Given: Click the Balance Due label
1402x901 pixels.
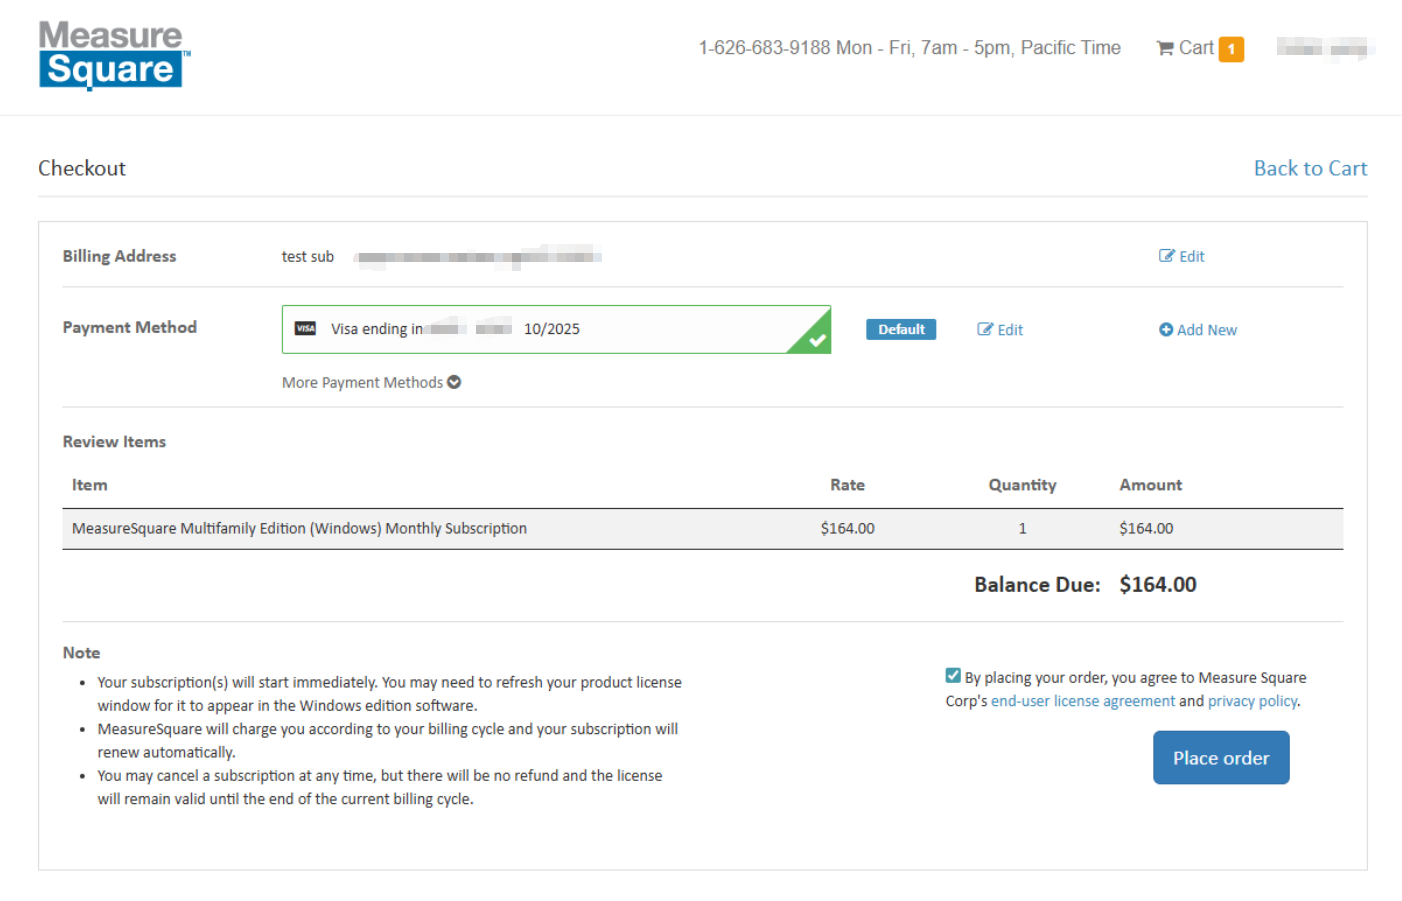Looking at the screenshot, I should [x=1037, y=585].
